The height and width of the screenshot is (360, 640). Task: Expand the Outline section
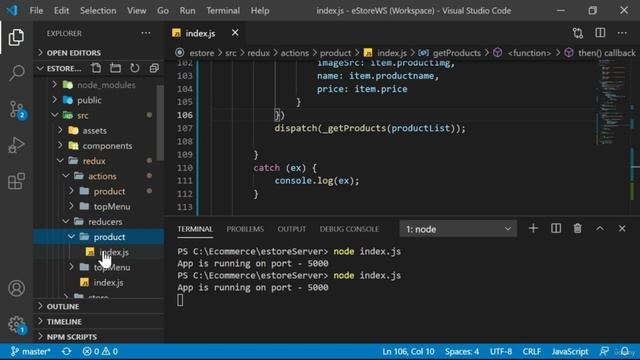coord(62,306)
